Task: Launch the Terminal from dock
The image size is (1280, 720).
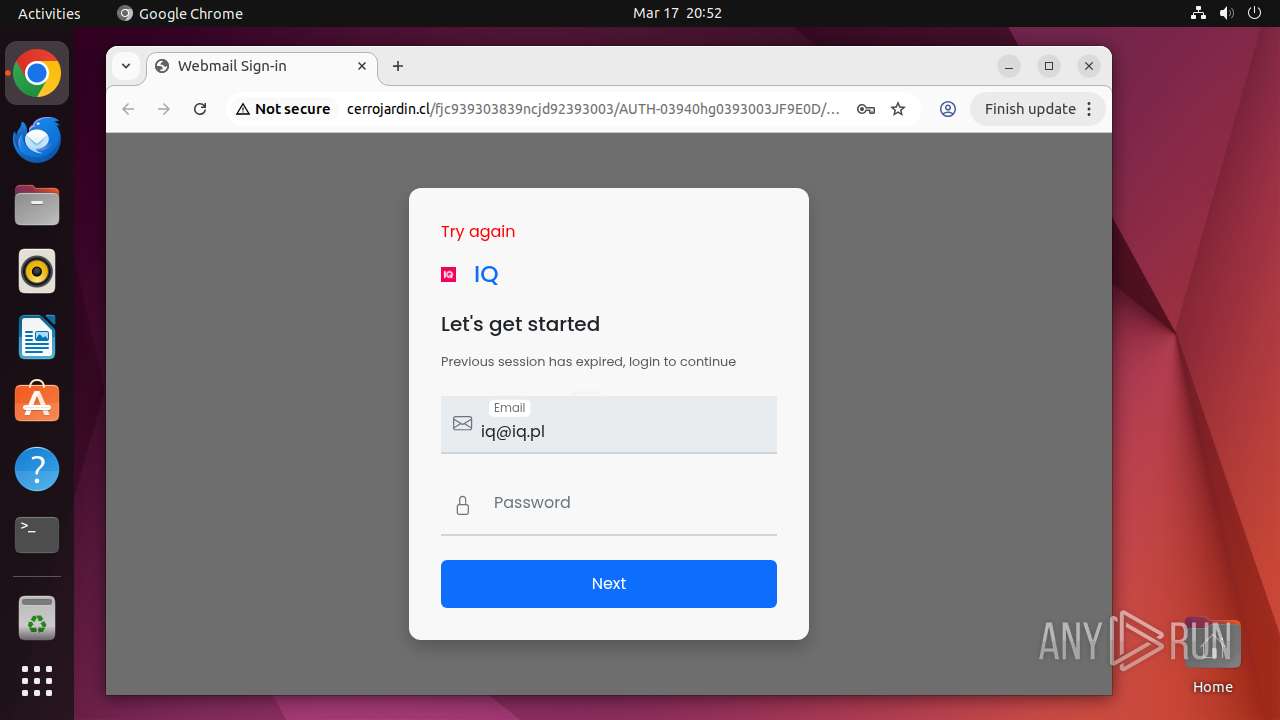Action: point(37,535)
